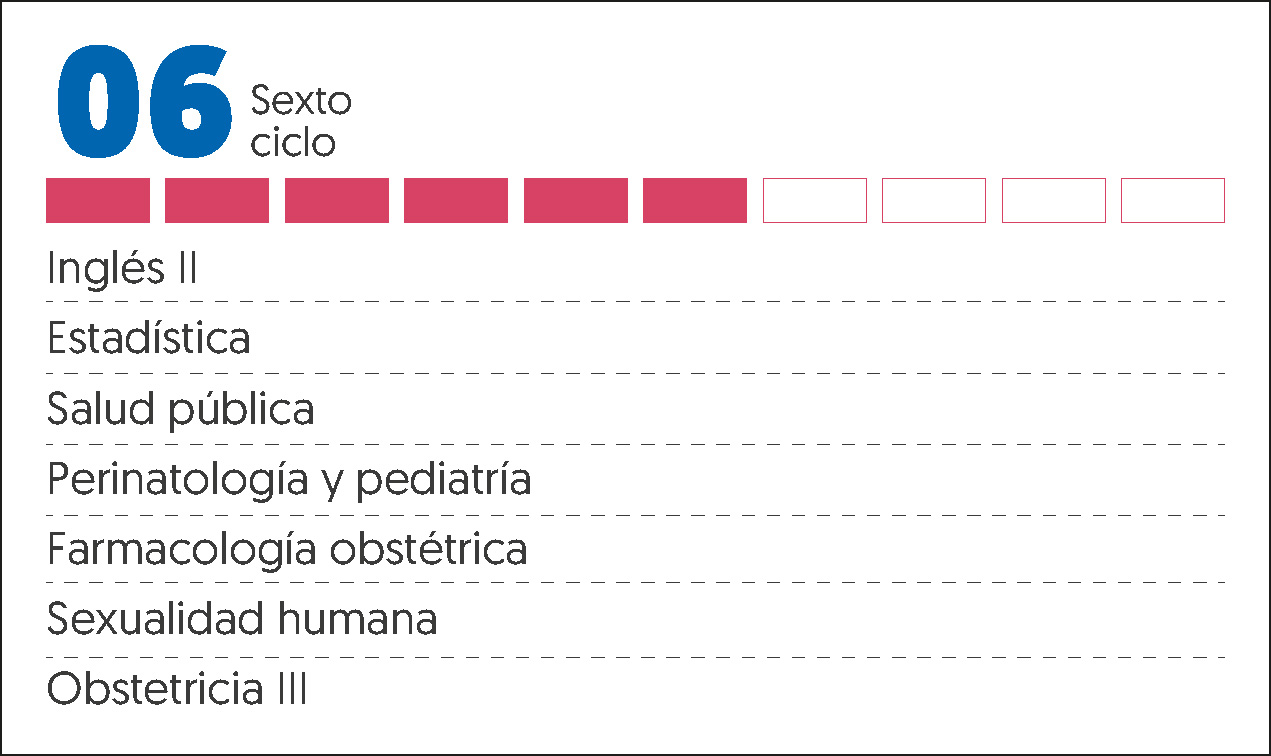Click the last empty outlined progress block
Screen dimensions: 1271x756
click(1173, 200)
